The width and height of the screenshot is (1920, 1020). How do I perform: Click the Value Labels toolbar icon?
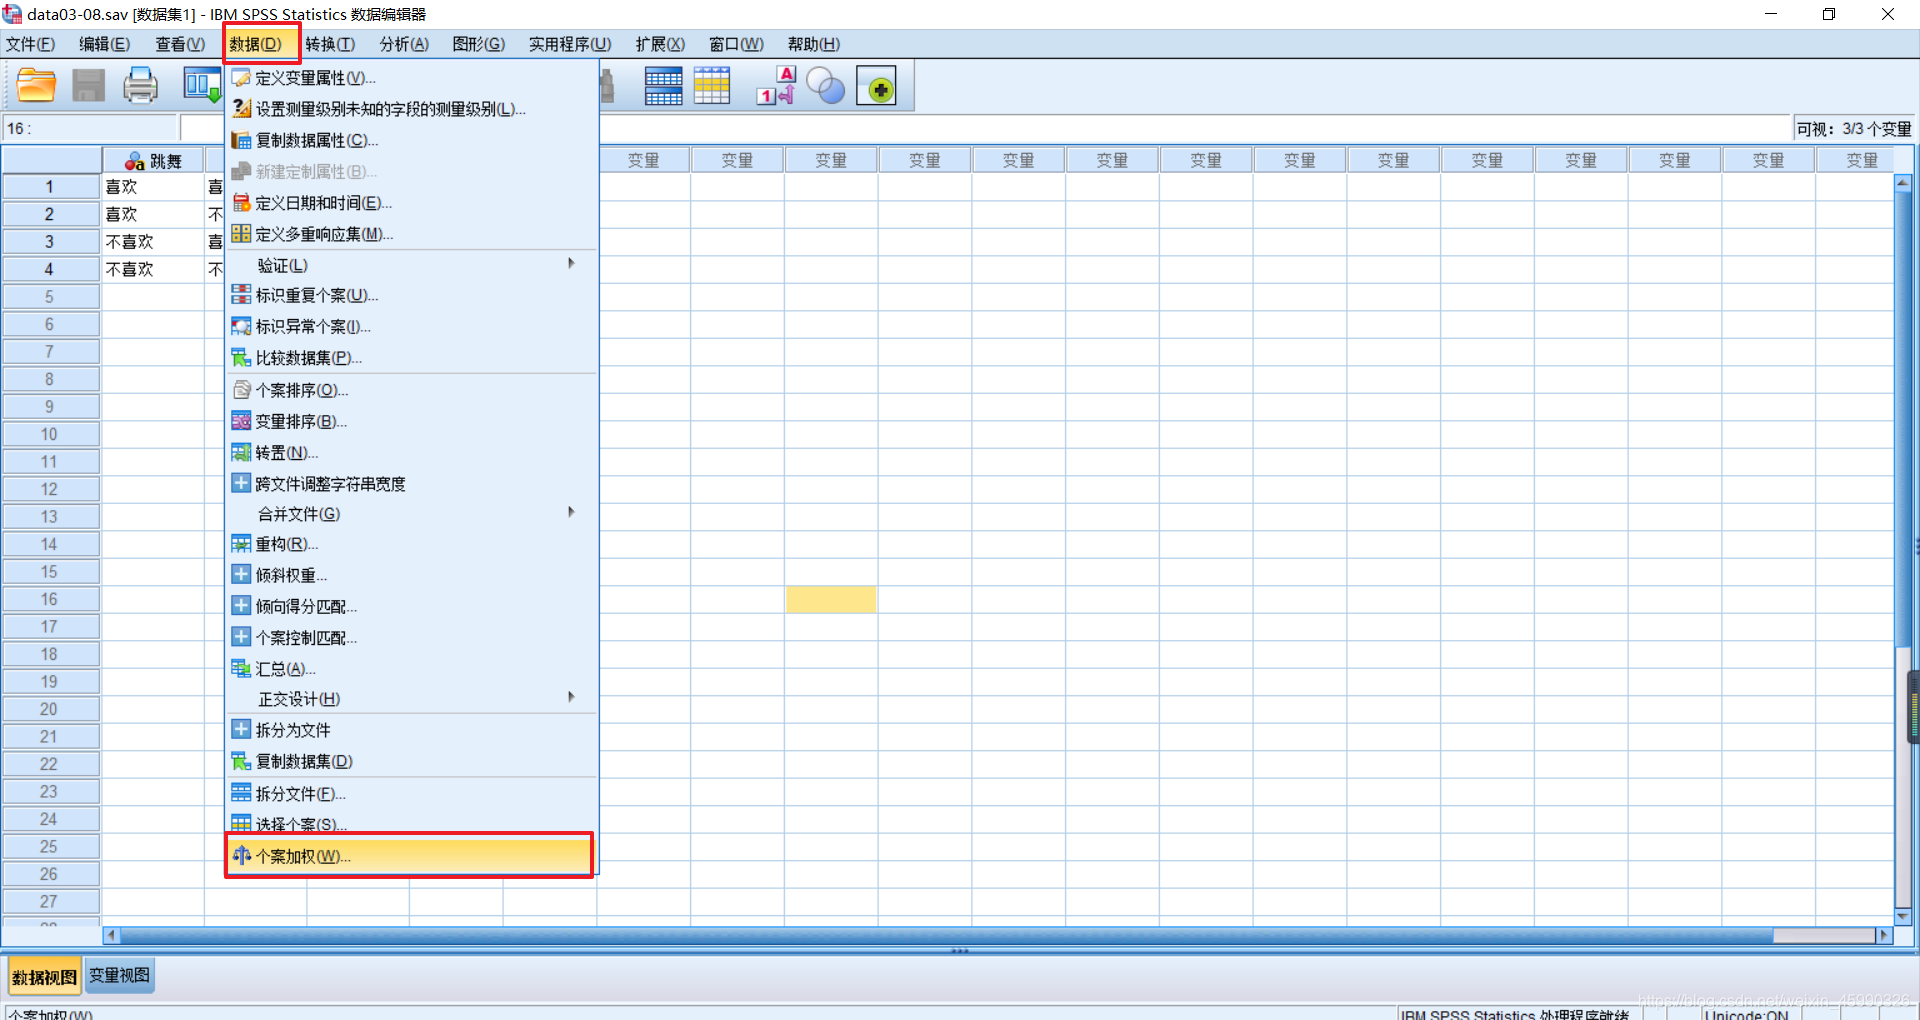click(x=776, y=86)
